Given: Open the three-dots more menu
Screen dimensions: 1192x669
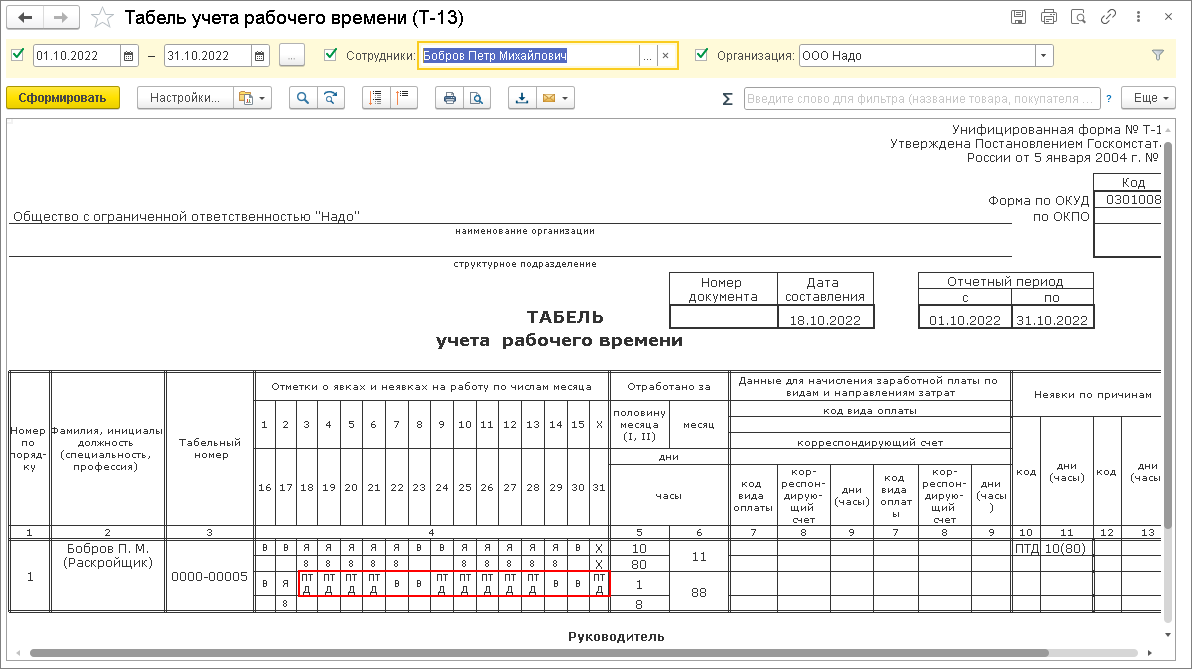Looking at the screenshot, I should (x=1138, y=17).
